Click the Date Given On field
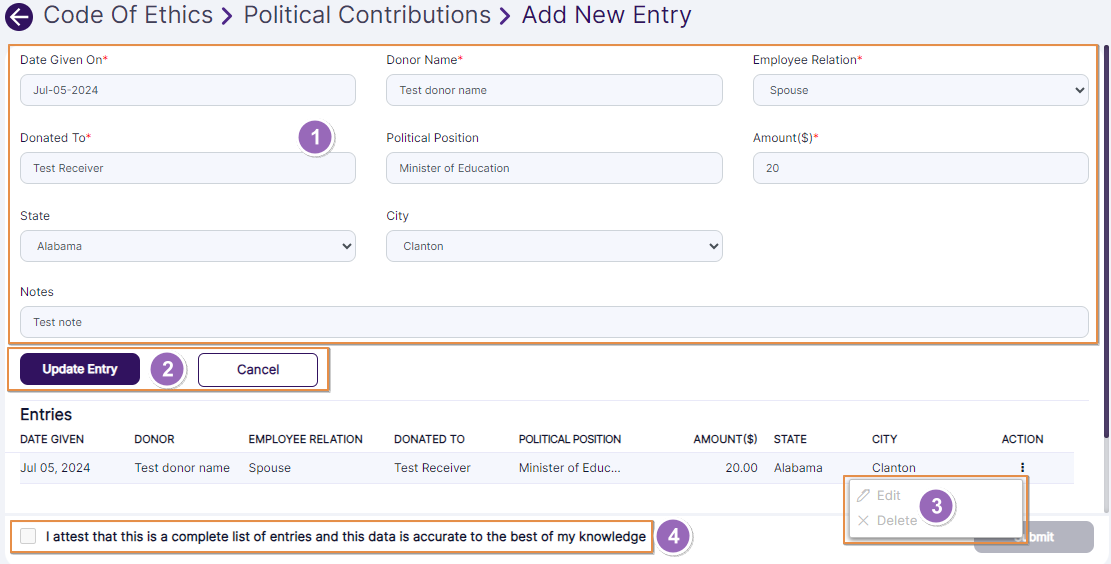 coord(188,90)
